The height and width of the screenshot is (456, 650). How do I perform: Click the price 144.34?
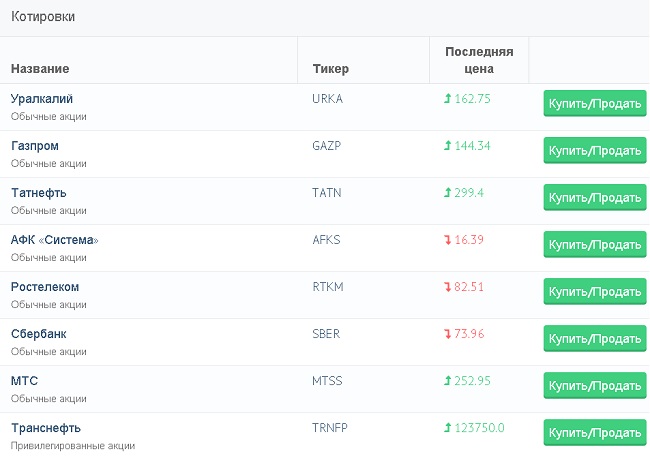point(472,146)
